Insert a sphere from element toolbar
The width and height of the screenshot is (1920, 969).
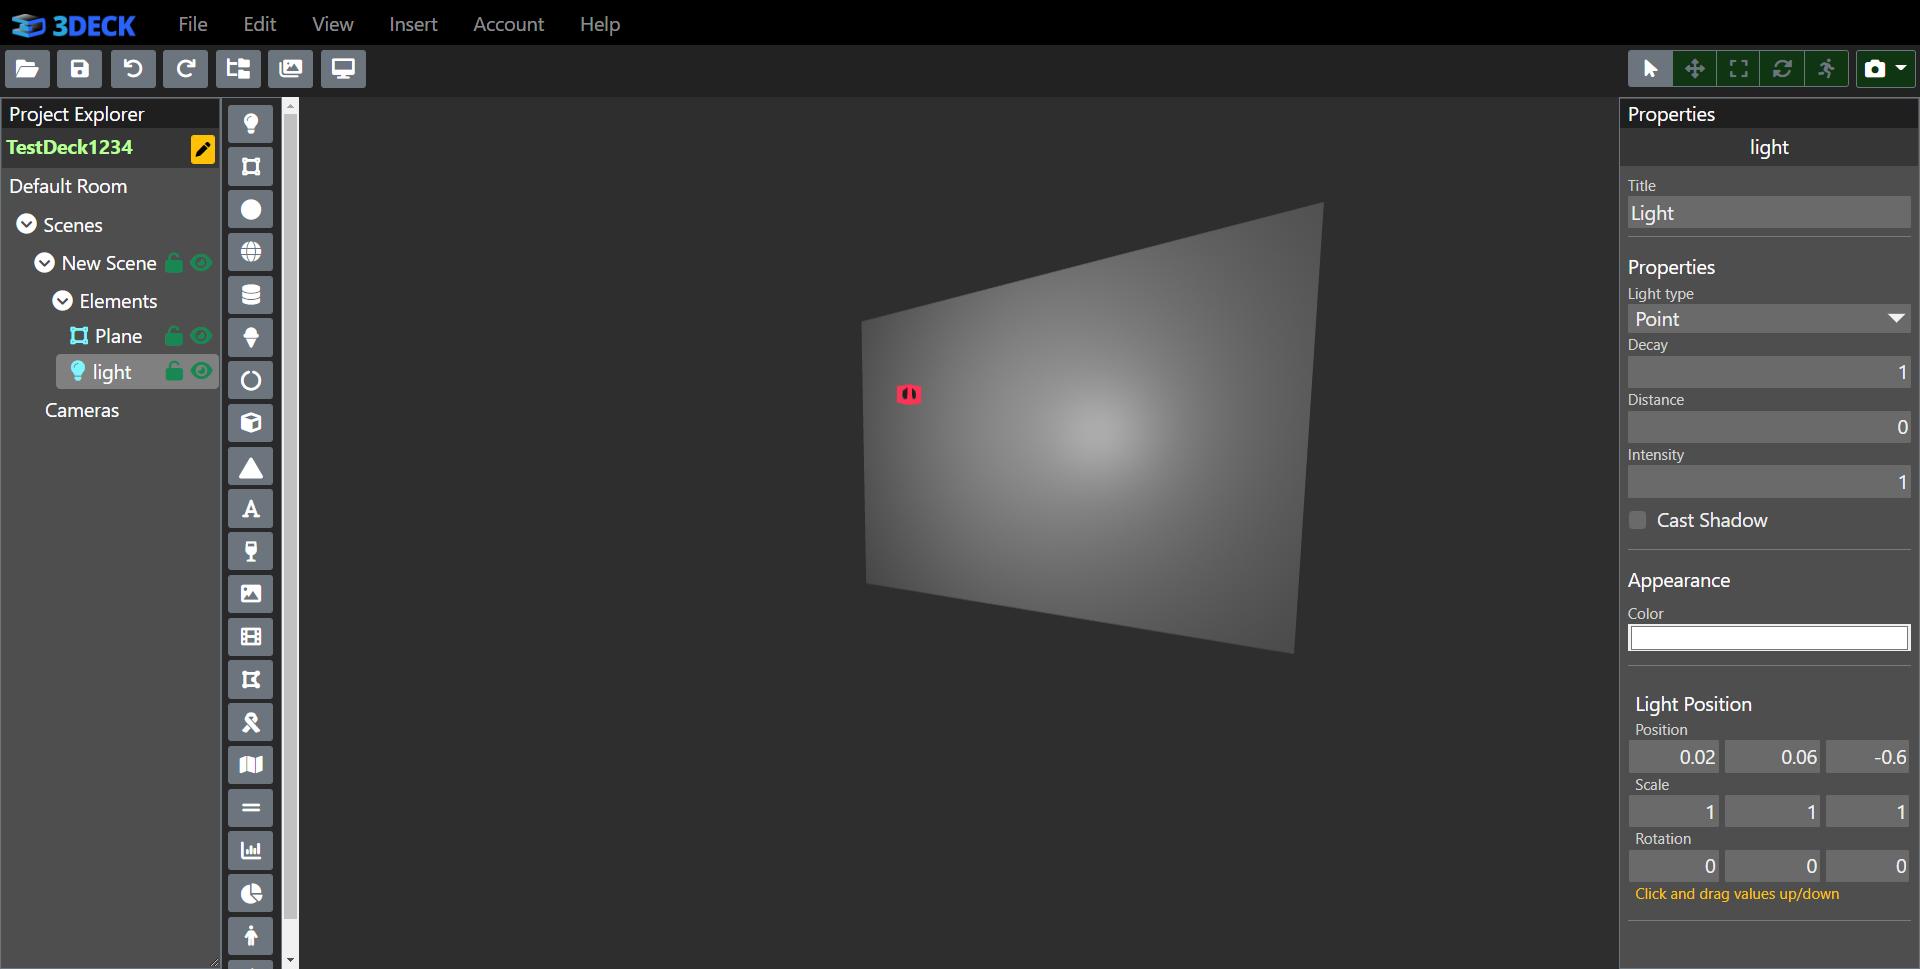(251, 210)
